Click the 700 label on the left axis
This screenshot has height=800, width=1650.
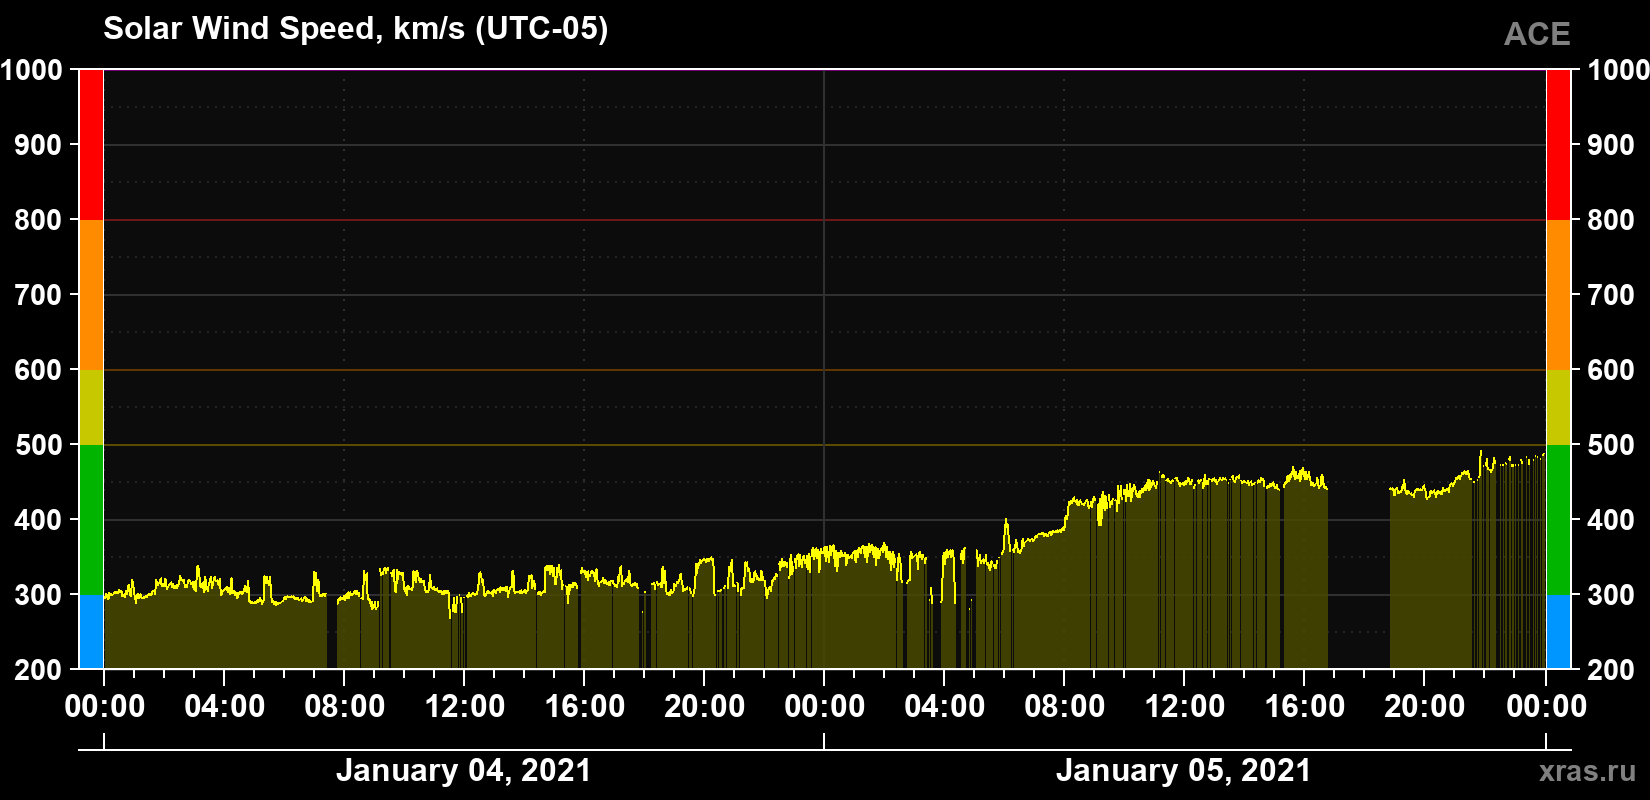click(38, 295)
